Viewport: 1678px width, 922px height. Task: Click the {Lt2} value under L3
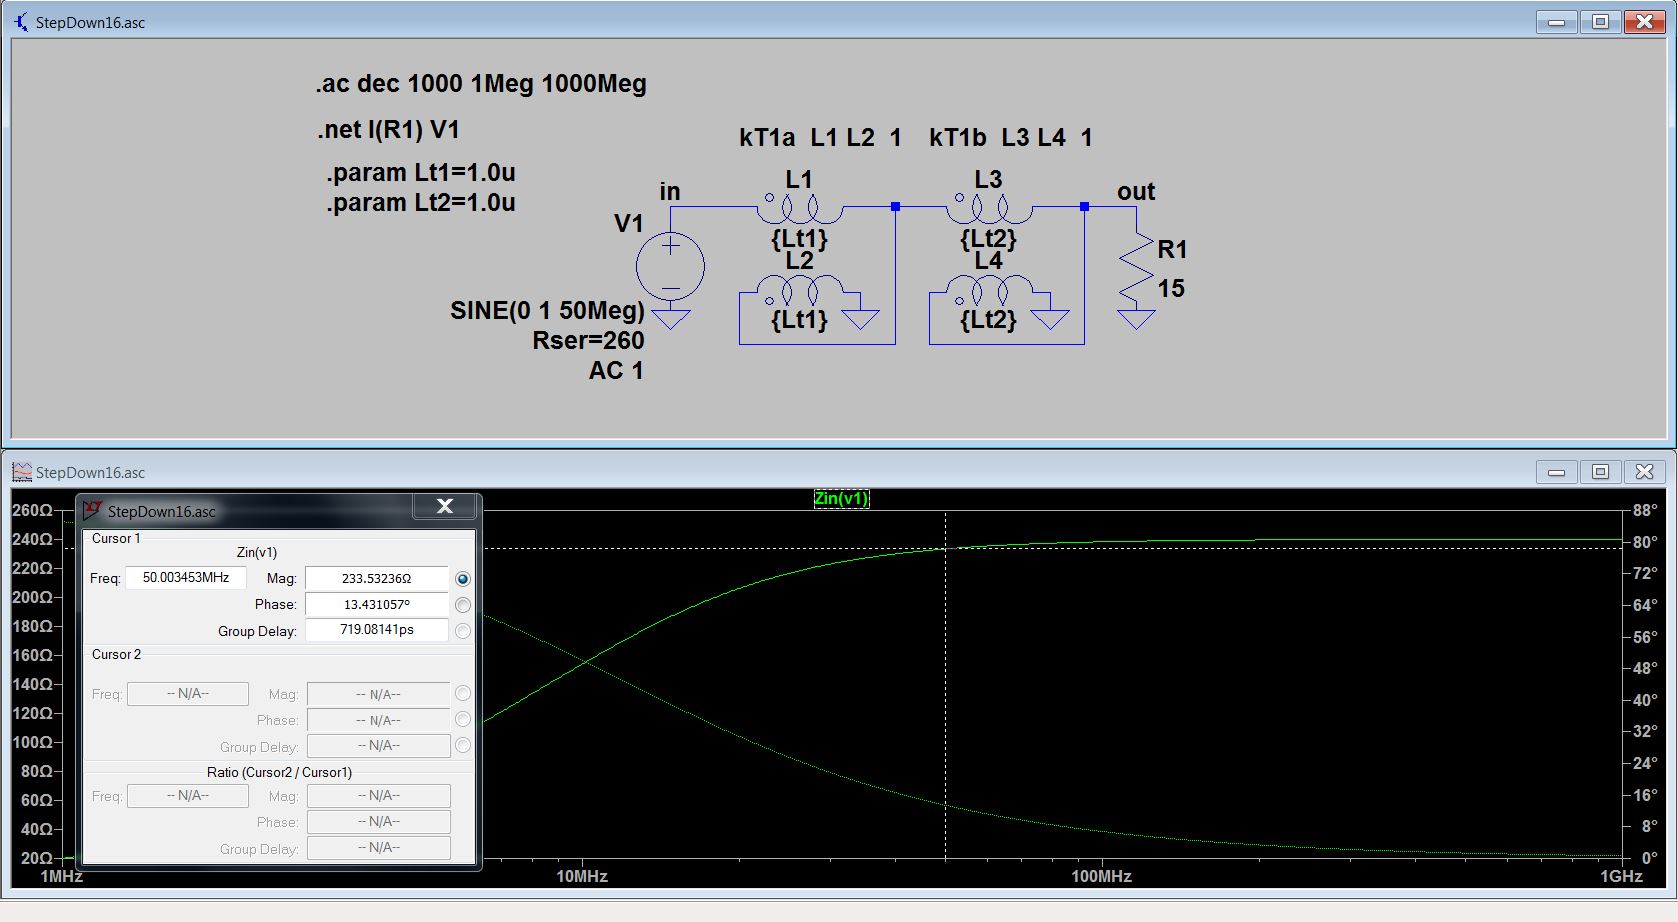click(988, 239)
